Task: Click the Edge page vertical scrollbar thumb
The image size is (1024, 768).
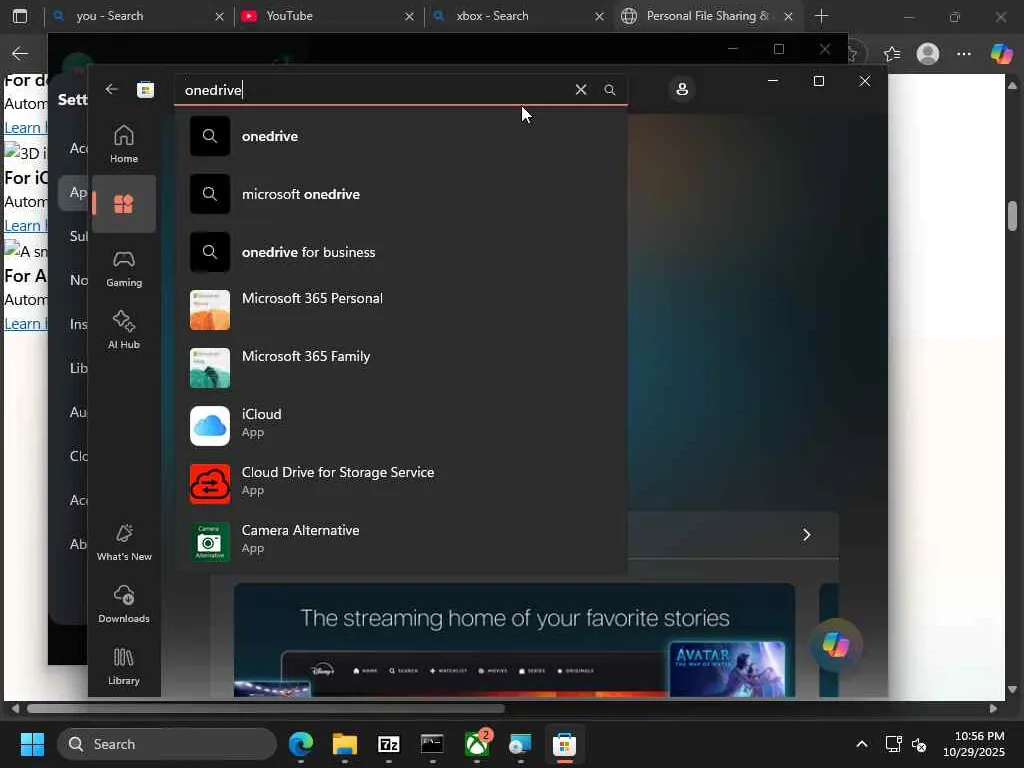Action: click(x=1012, y=216)
